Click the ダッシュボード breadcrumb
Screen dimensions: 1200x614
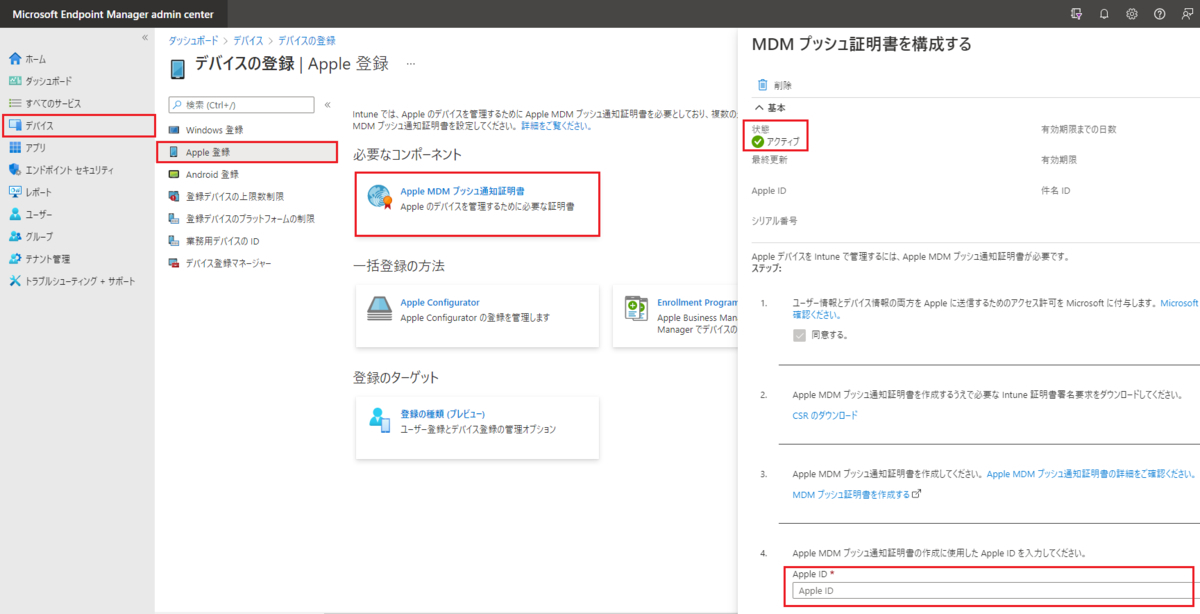[x=194, y=40]
